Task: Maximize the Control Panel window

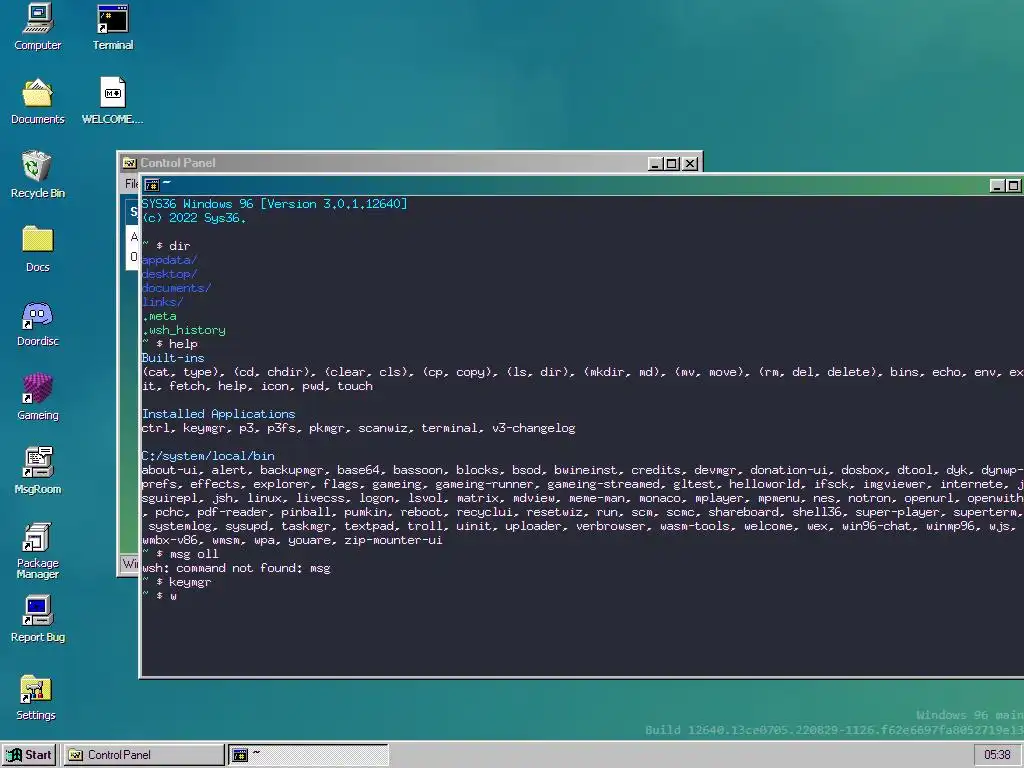Action: [671, 164]
